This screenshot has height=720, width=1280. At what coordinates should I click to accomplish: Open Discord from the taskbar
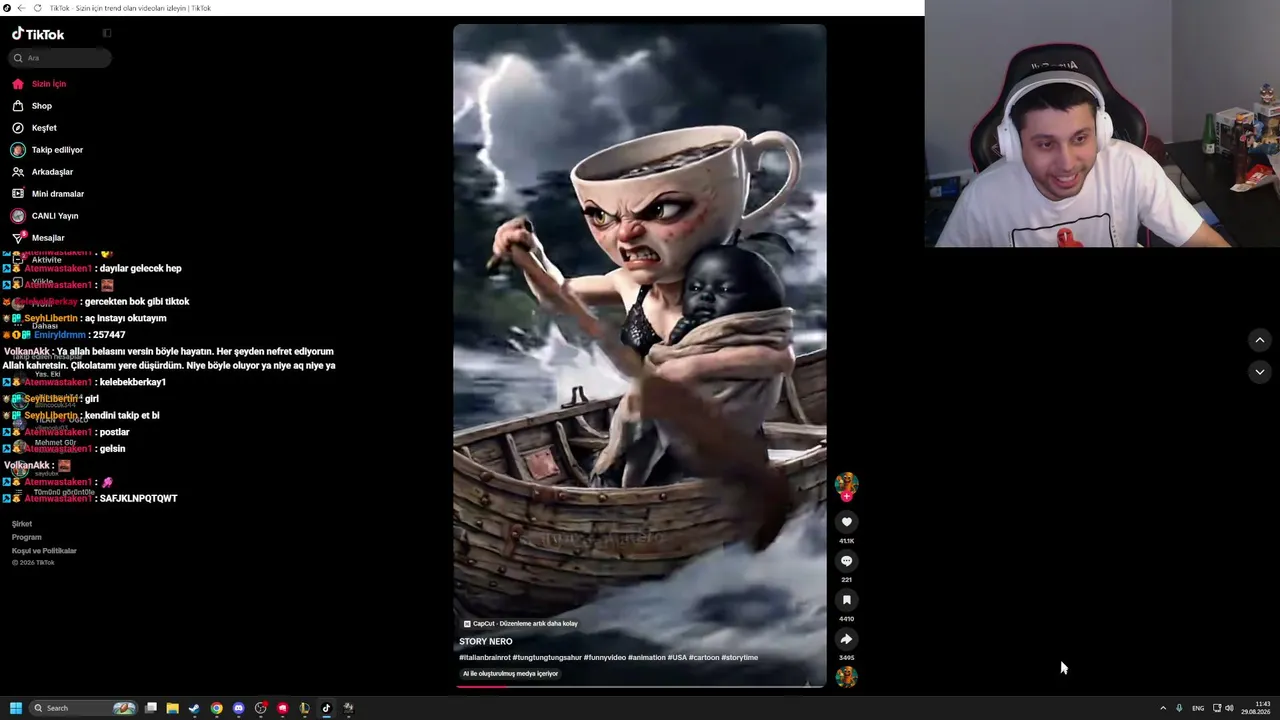tap(239, 708)
